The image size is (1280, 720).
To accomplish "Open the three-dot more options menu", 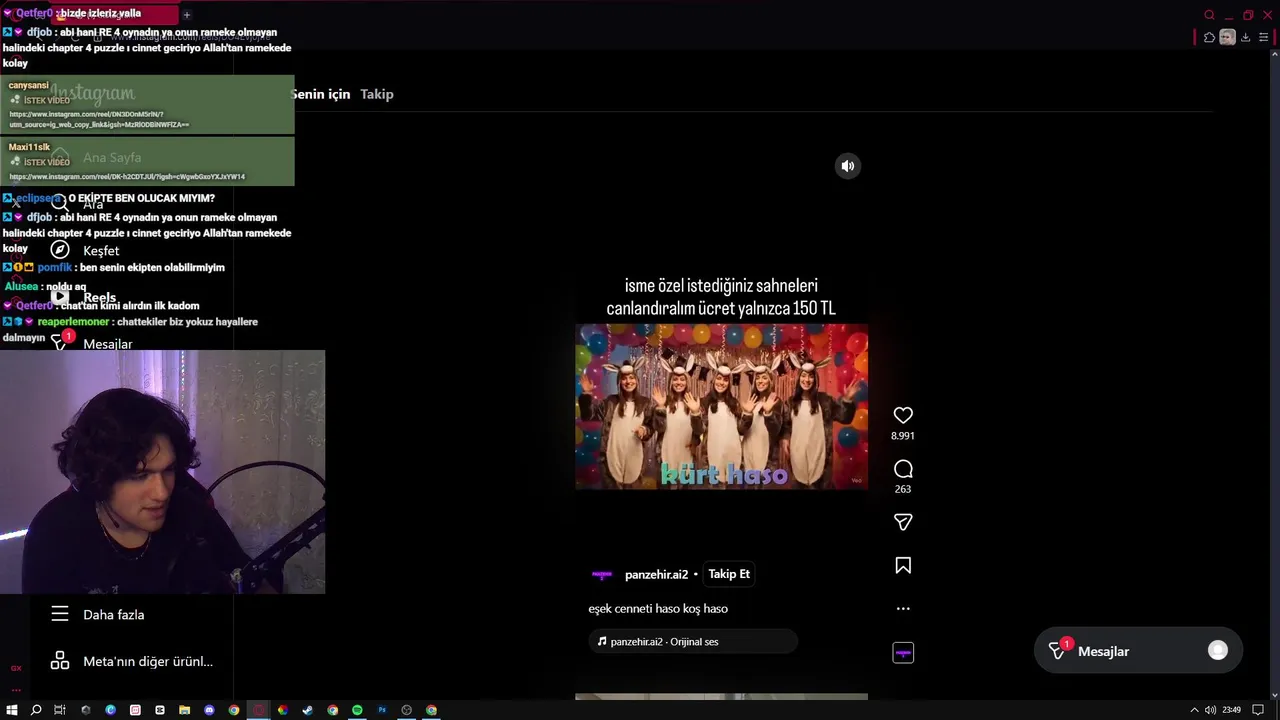I will [x=903, y=608].
